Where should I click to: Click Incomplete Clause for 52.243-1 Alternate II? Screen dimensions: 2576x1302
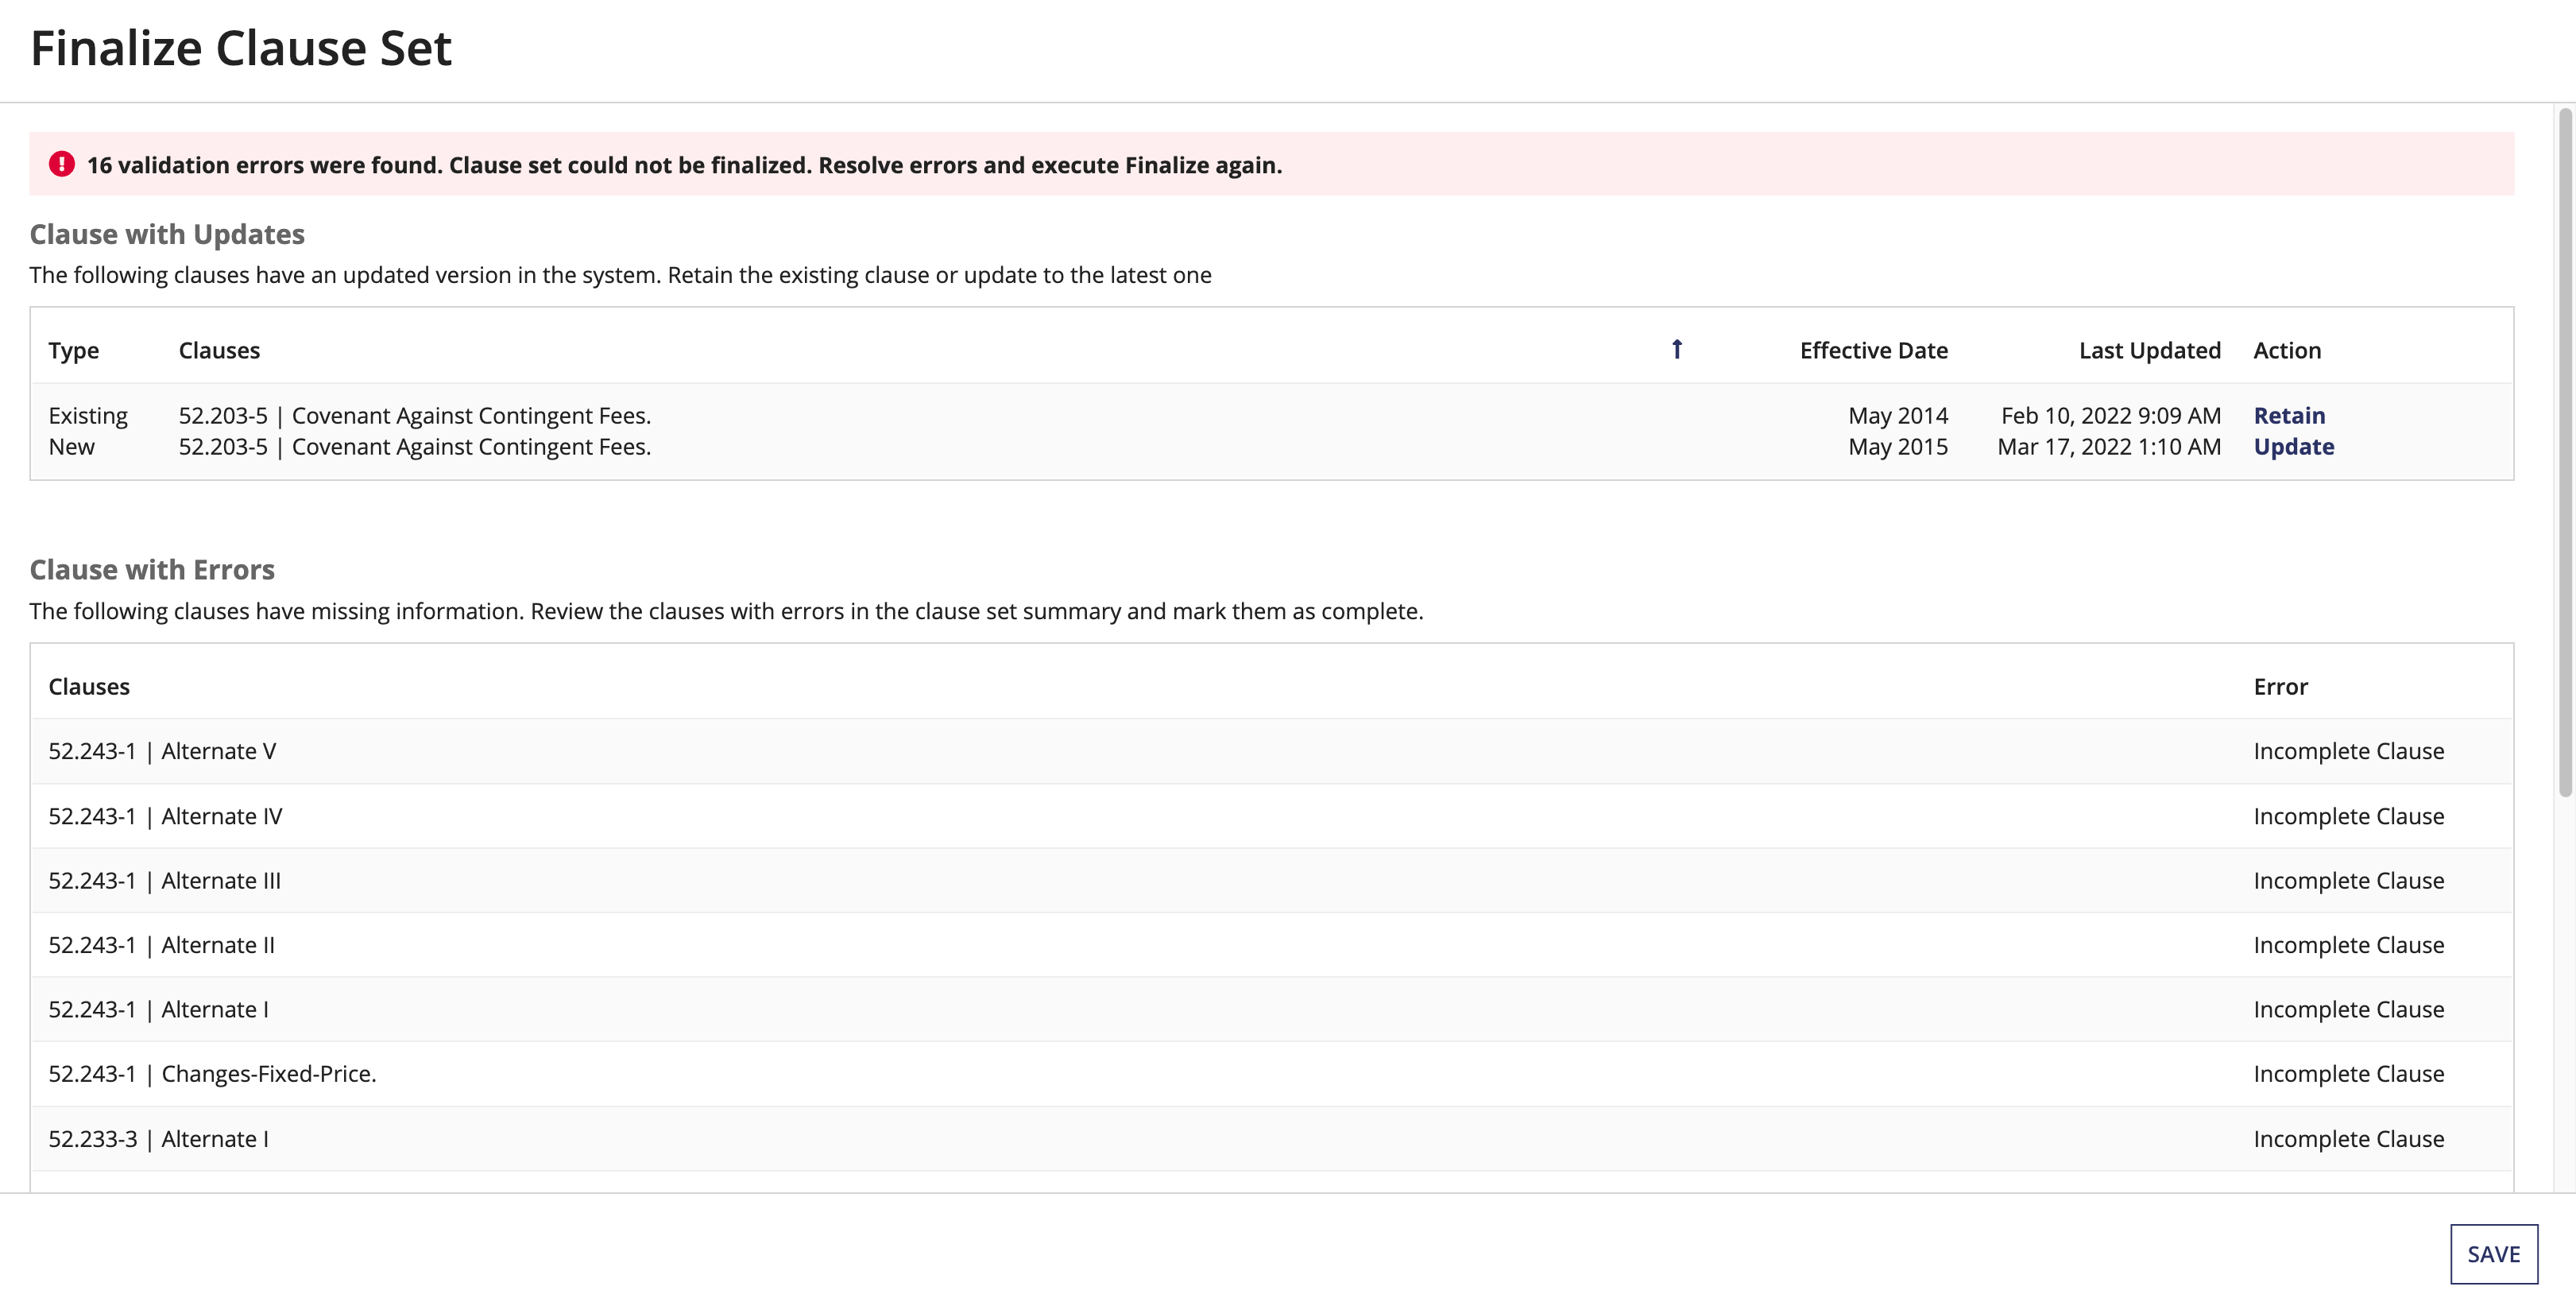pos(2348,945)
